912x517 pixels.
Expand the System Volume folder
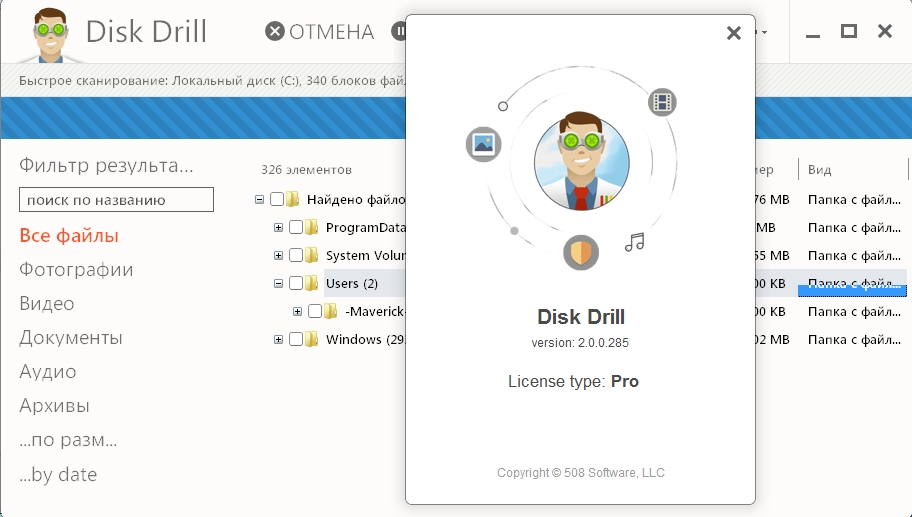click(278, 255)
